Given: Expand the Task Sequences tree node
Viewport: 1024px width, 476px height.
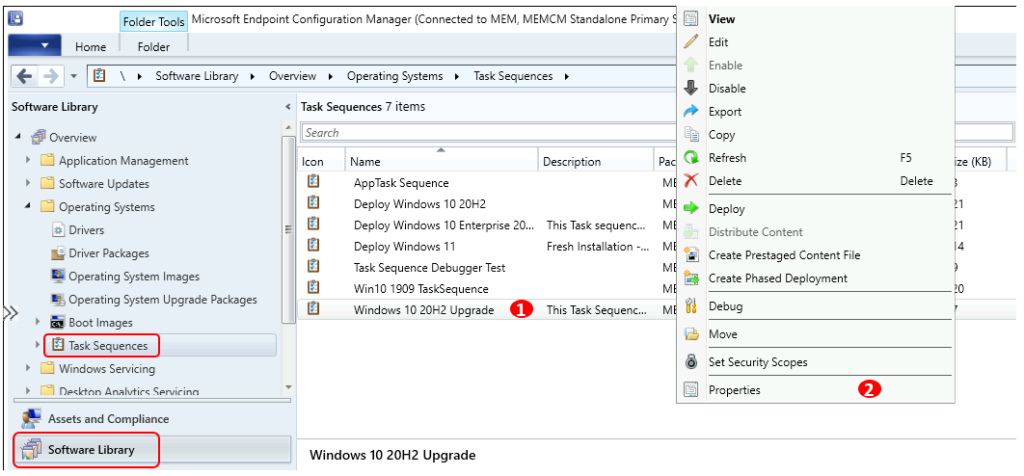Looking at the screenshot, I should click(38, 345).
